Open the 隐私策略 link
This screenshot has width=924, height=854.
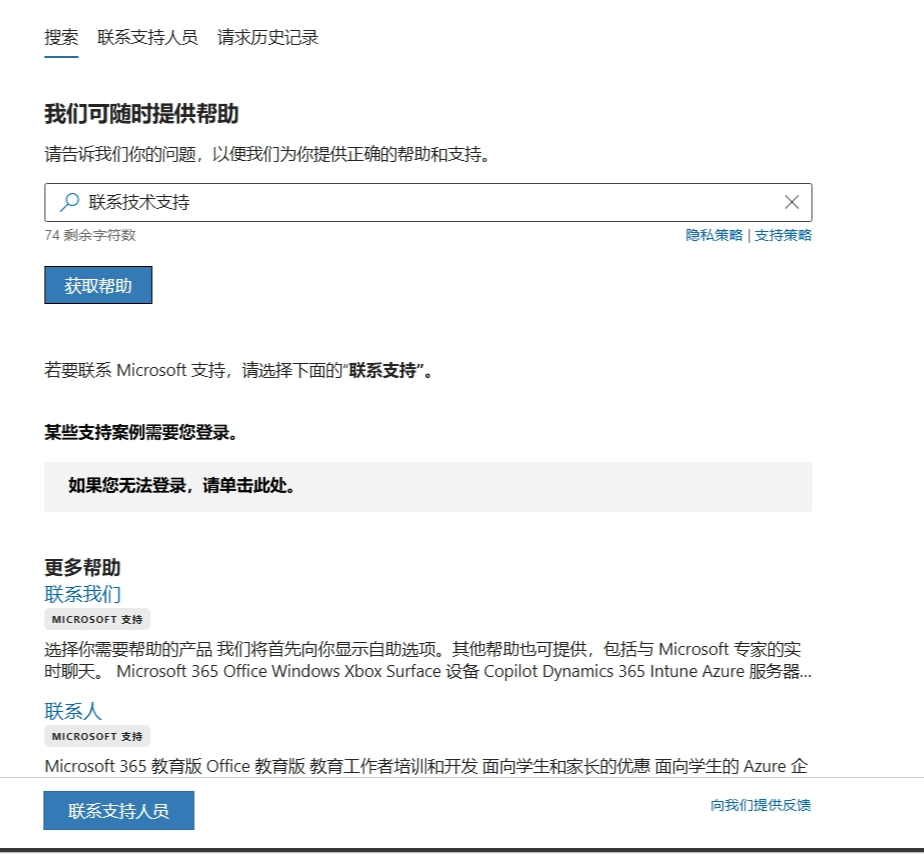(714, 235)
